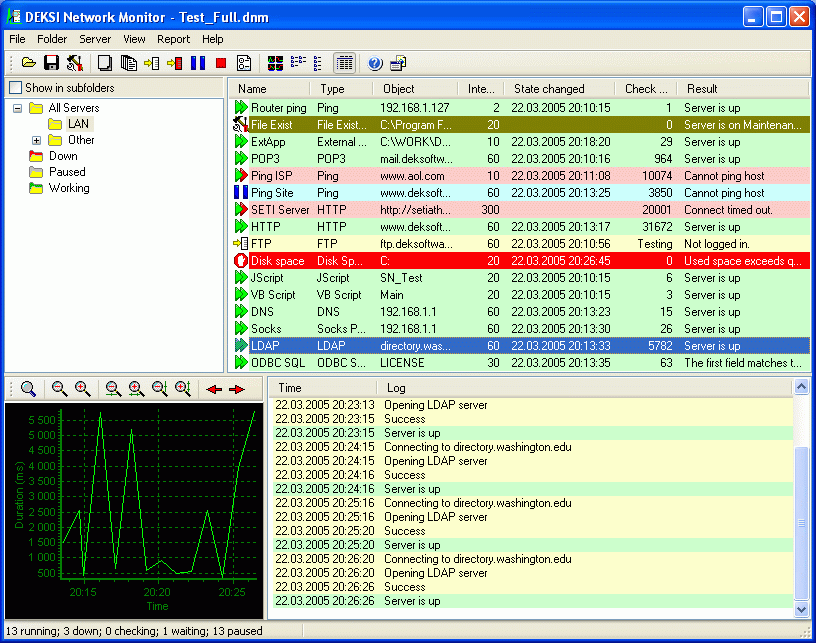816x643 pixels.
Task: Expand the Other folder node
Action: pyautogui.click(x=36, y=140)
